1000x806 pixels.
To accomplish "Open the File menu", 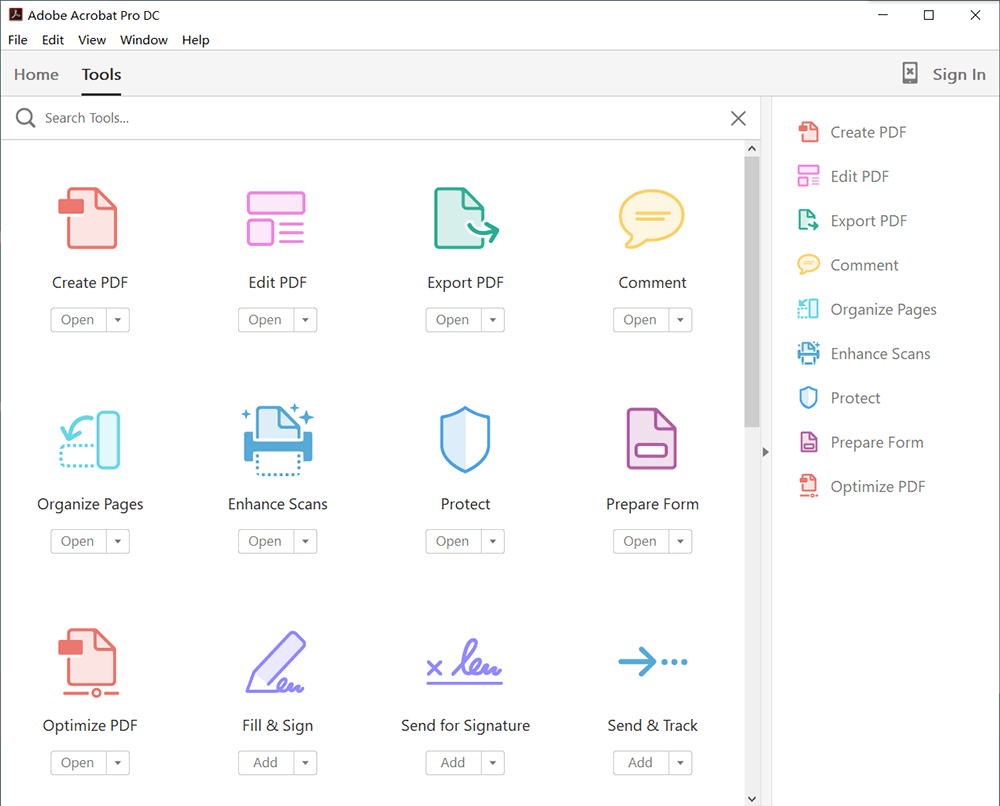I will click(18, 40).
